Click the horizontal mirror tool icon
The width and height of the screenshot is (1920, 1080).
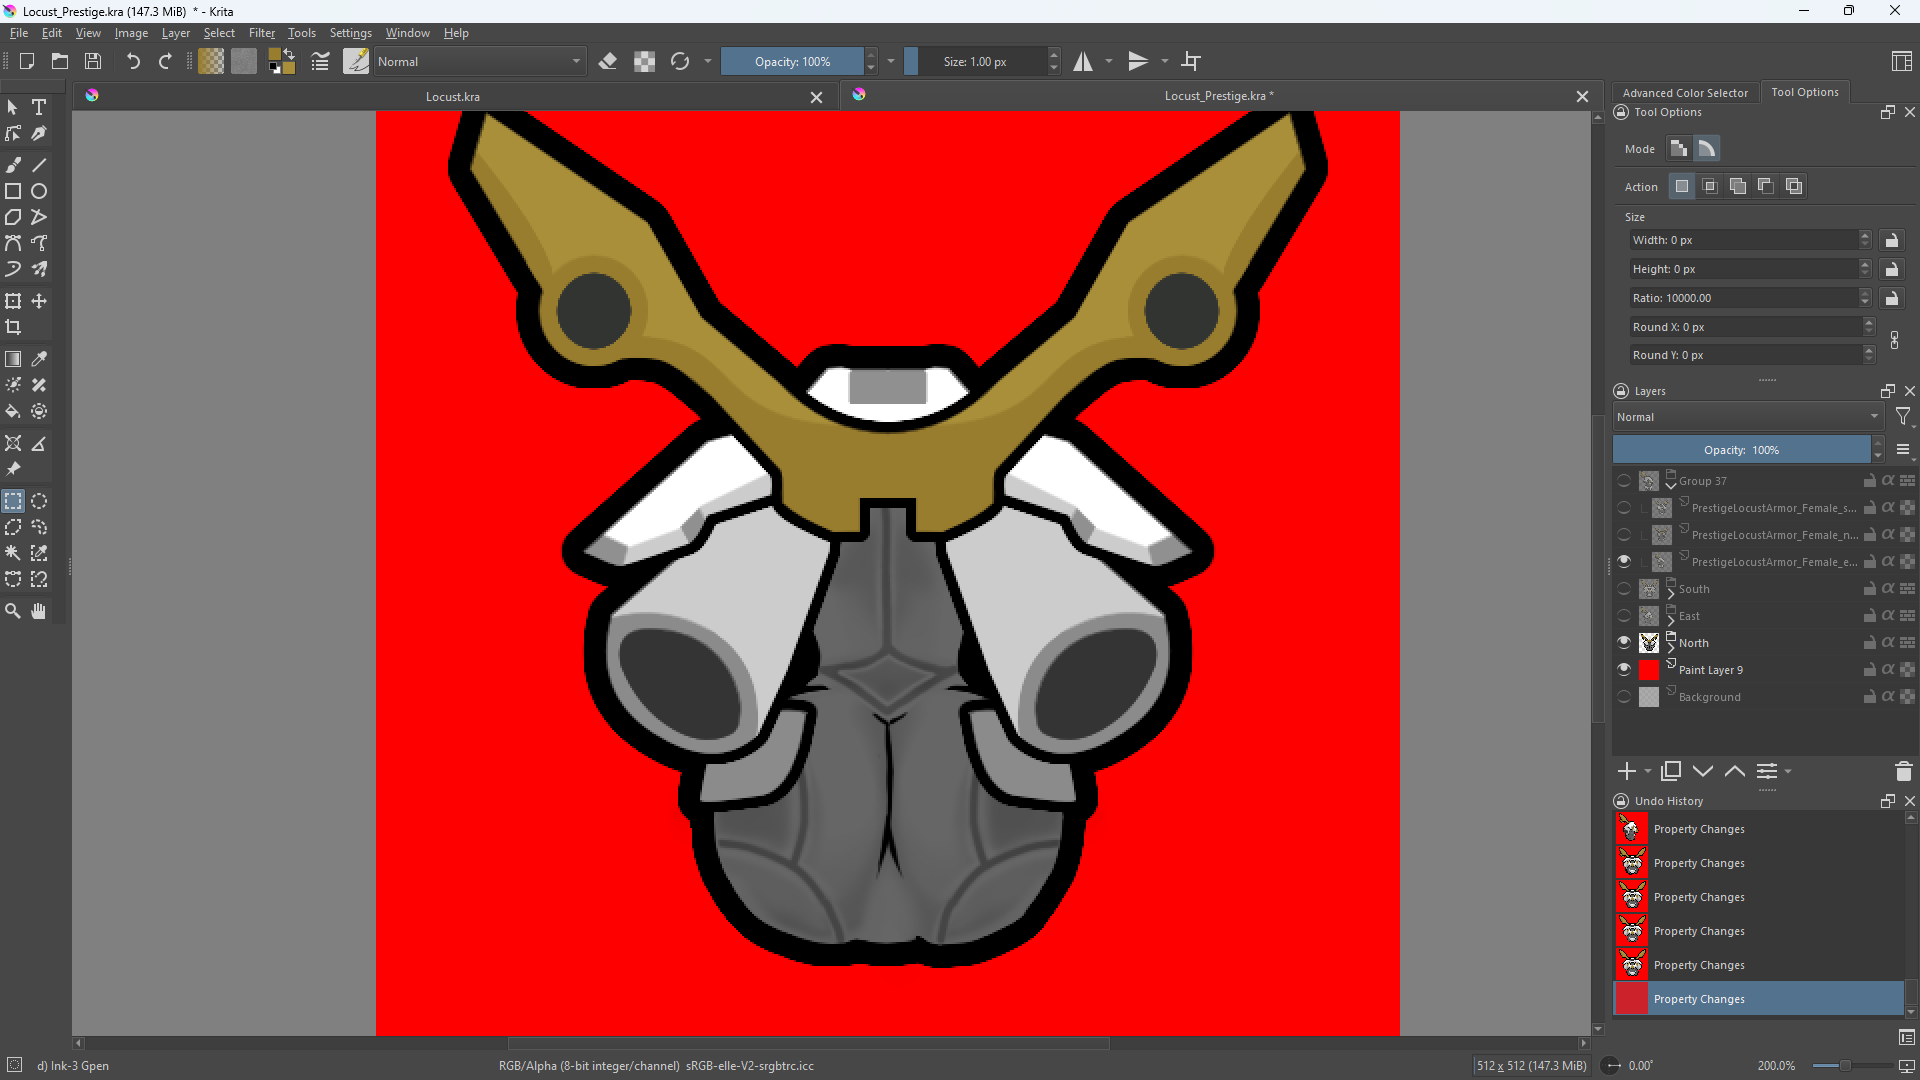coord(1083,61)
